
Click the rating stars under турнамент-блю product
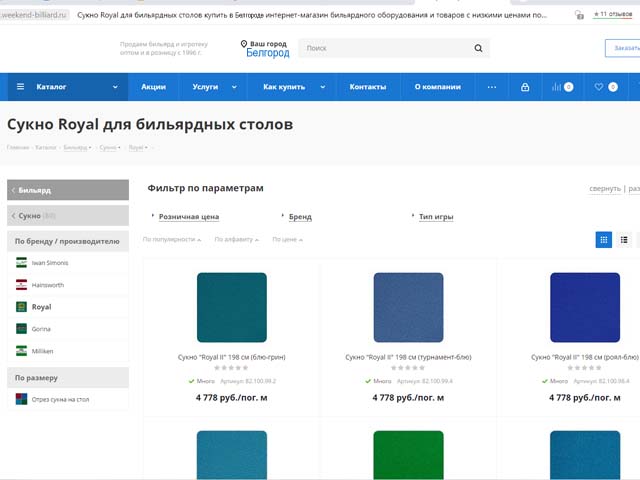pos(408,368)
